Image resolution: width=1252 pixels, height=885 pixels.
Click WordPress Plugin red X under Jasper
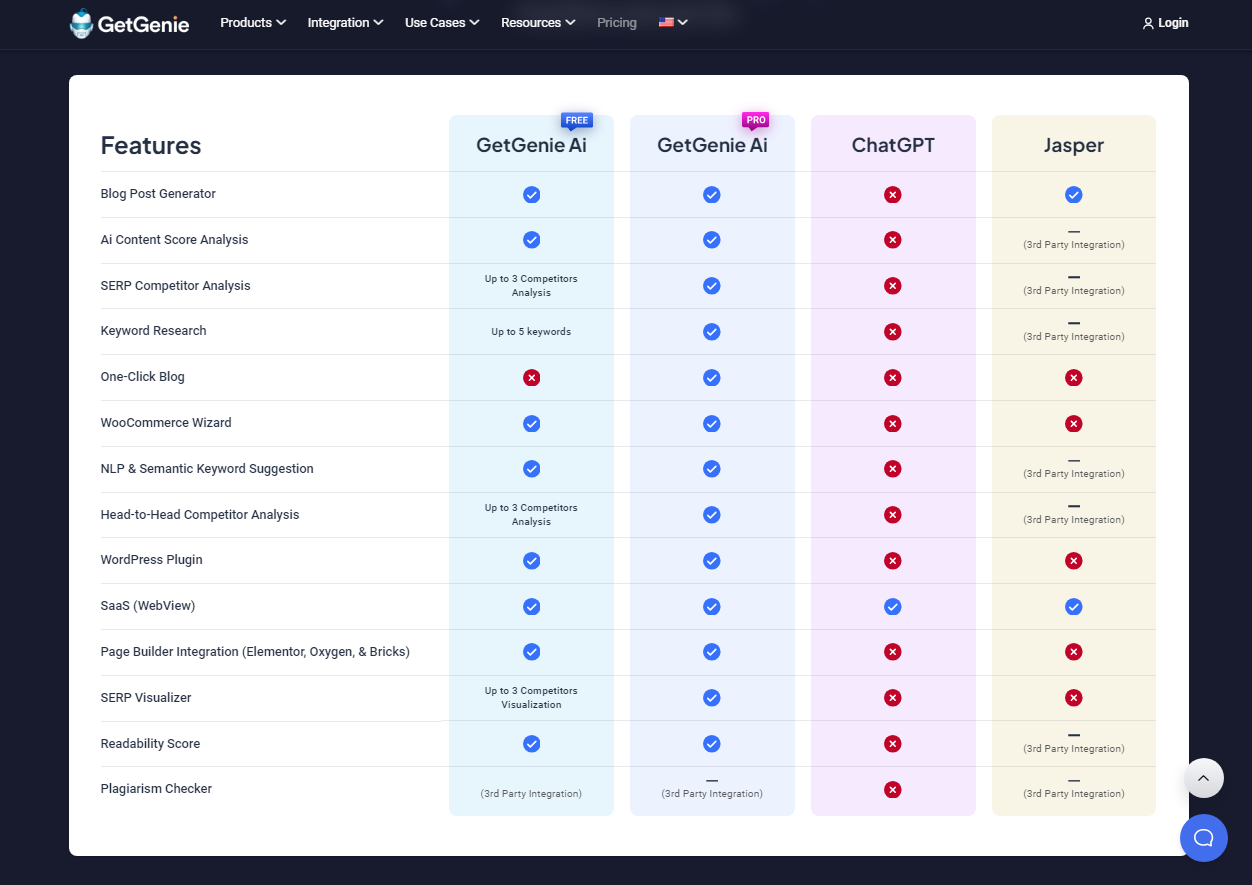(1073, 561)
